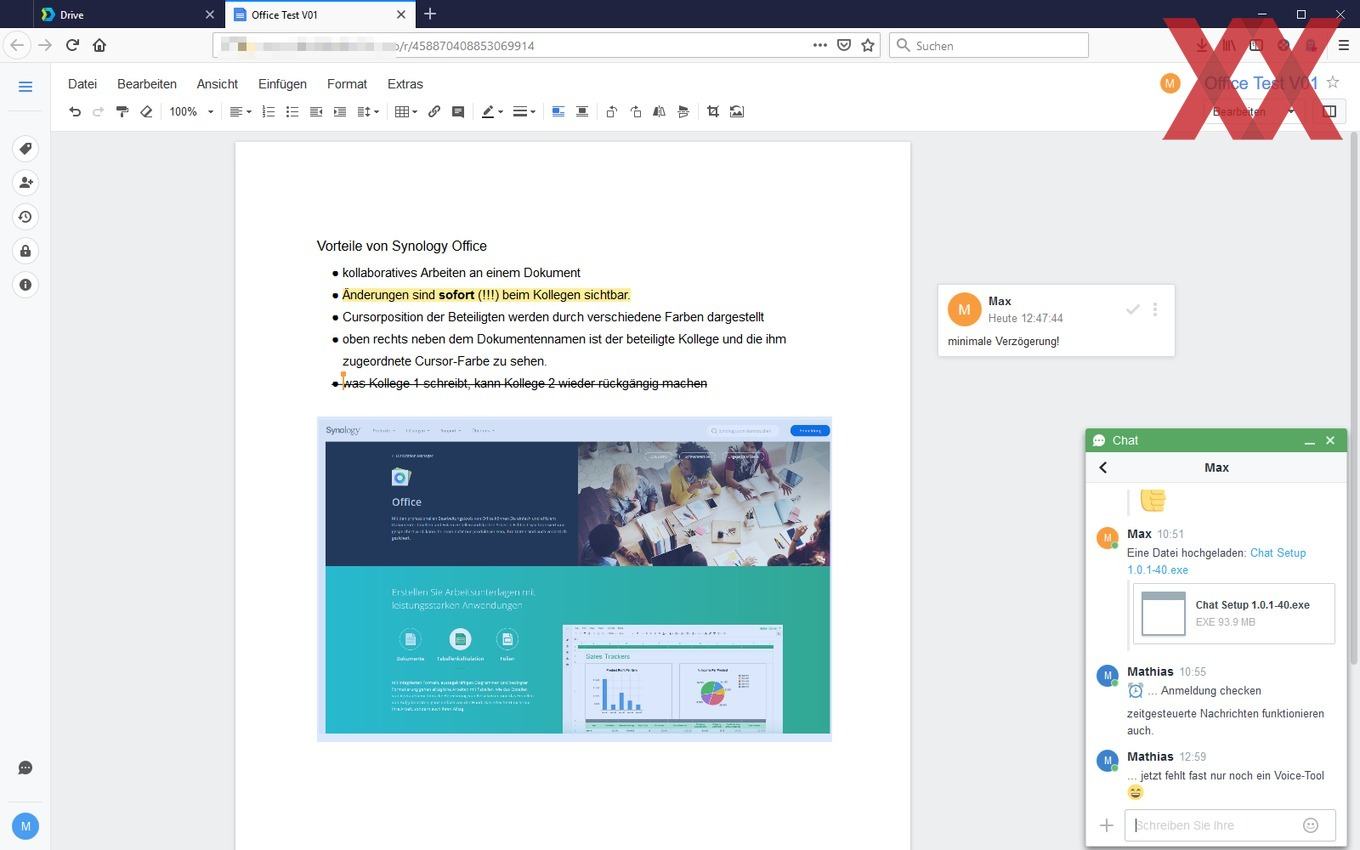Clear formatting with the eraser icon
Image resolution: width=1360 pixels, height=850 pixels.
pyautogui.click(x=146, y=112)
